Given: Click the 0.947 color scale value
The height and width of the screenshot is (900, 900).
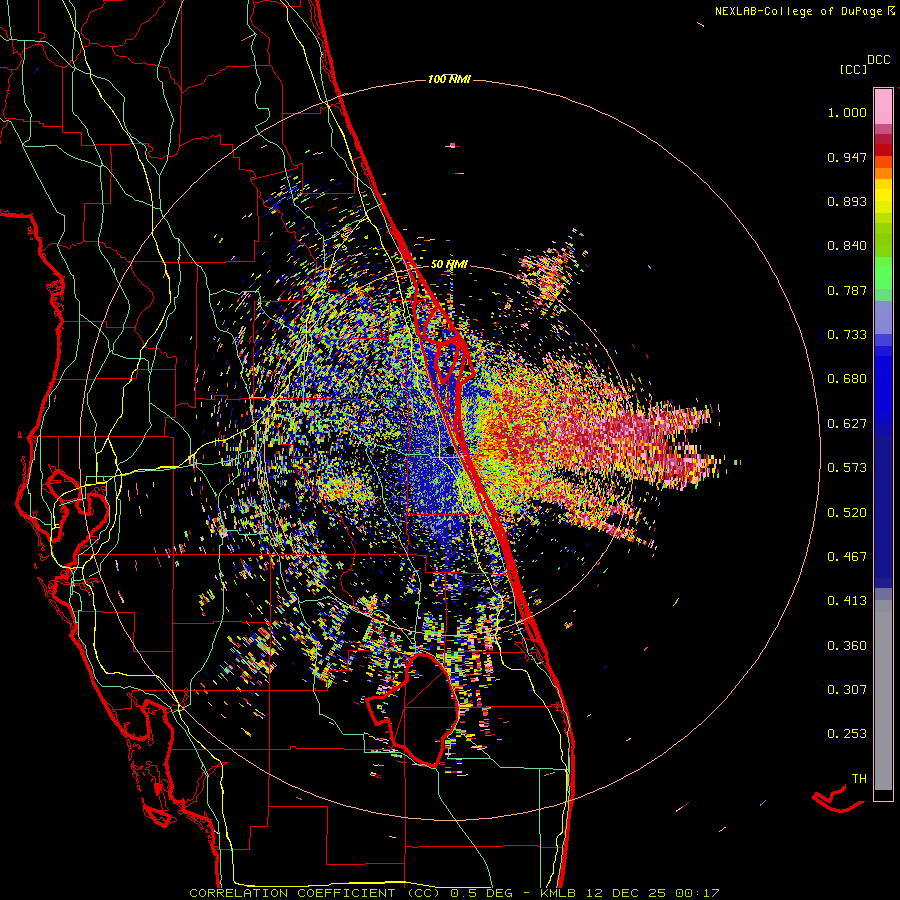Looking at the screenshot, I should [847, 157].
